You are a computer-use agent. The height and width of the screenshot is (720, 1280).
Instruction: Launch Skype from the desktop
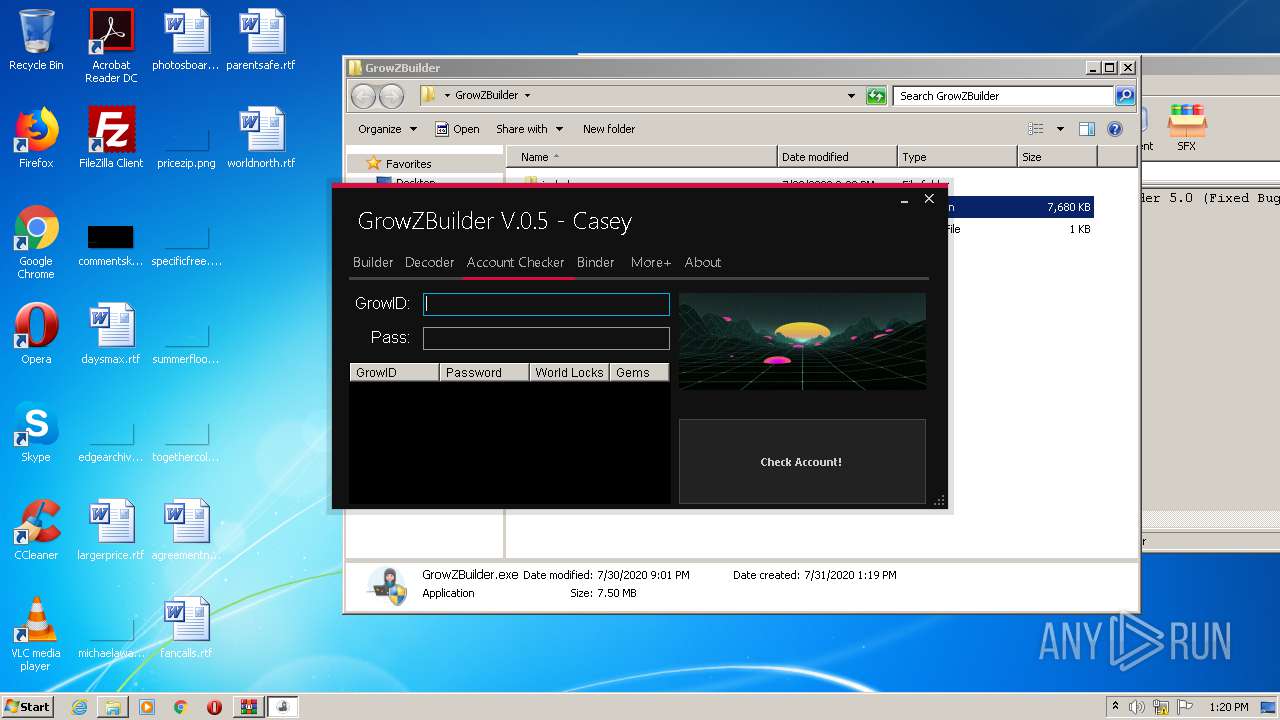point(36,432)
